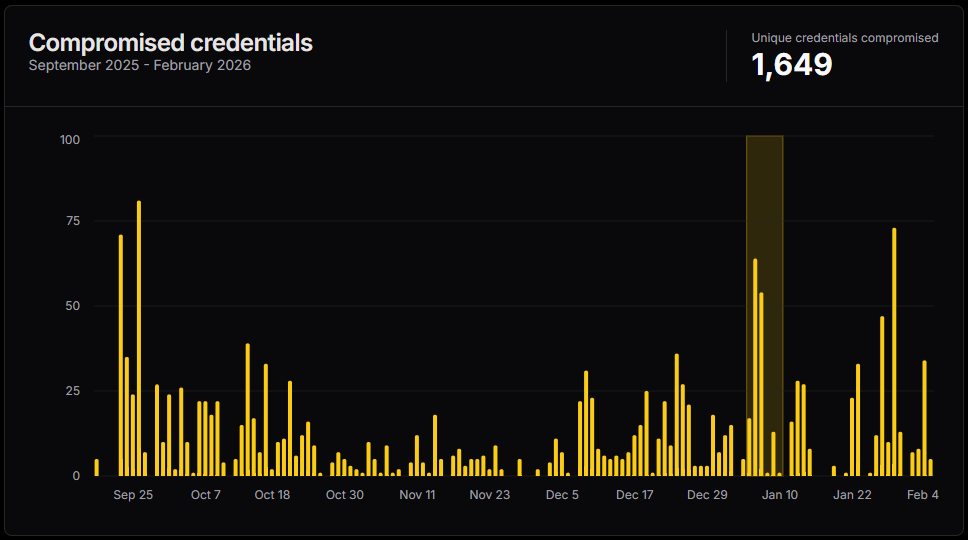Select the Nov 11 date tick label
Viewport: 968px width, 540px height.
coord(417,495)
